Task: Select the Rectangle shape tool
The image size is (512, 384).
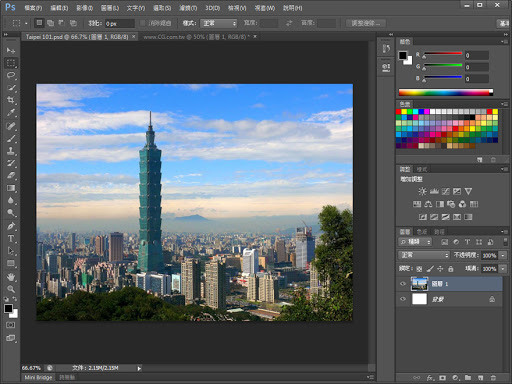Action: 11,264
